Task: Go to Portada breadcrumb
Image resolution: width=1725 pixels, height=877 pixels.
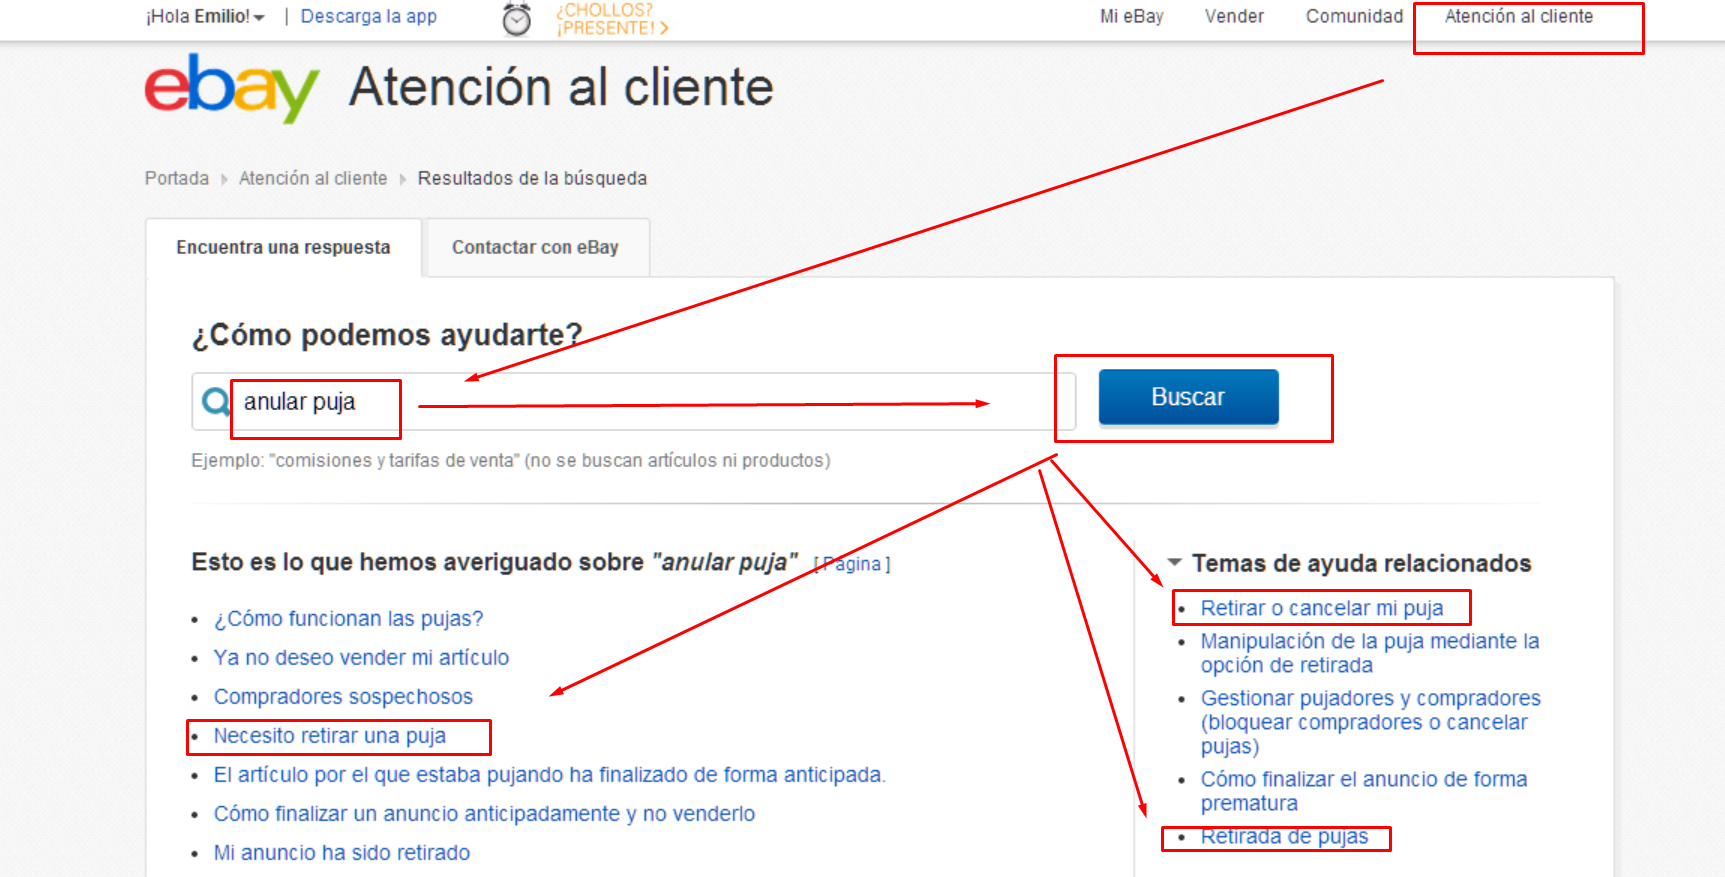Action: click(x=177, y=178)
